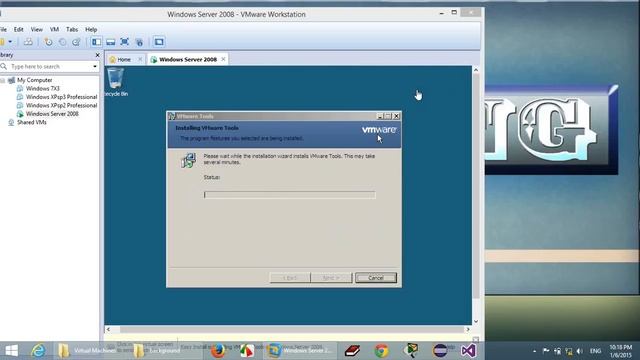640x360 pixels.
Task: Open the snapshot manager
Action: click(76, 42)
